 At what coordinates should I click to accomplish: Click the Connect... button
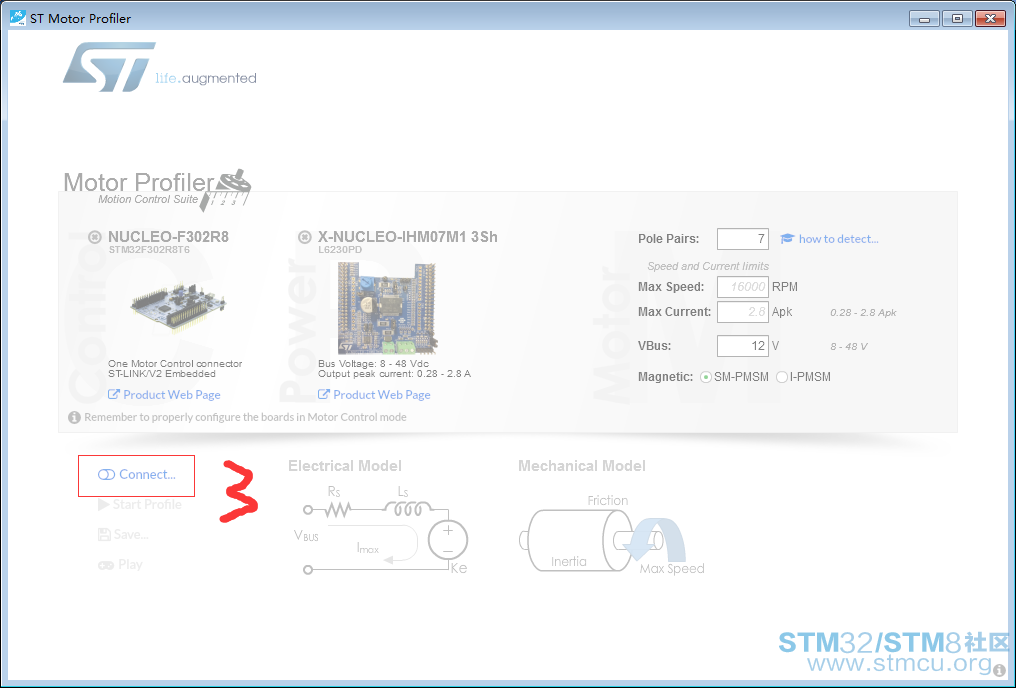pyautogui.click(x=137, y=475)
